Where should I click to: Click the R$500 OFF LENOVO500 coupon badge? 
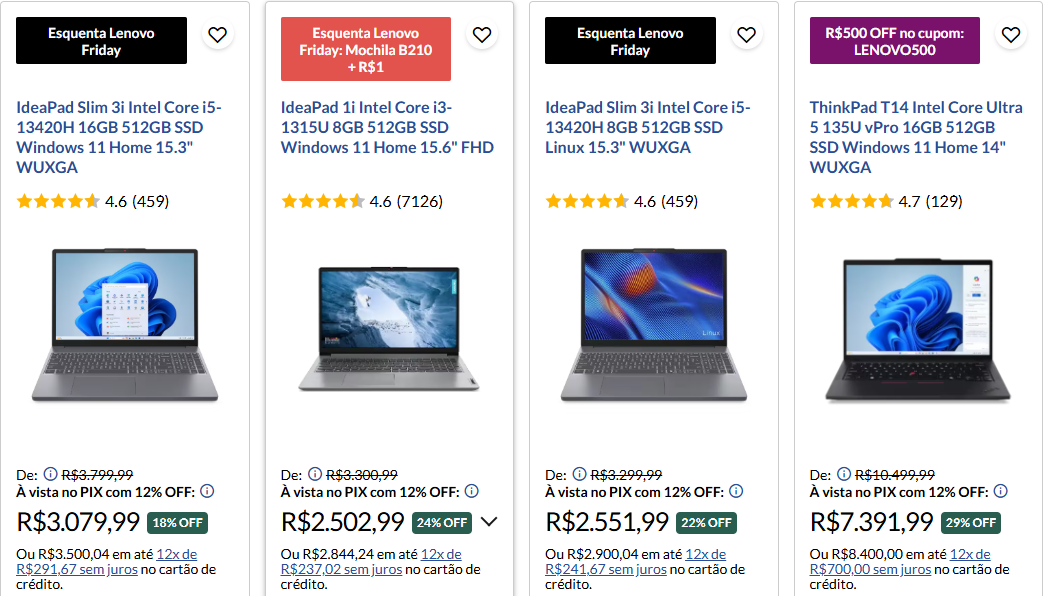[895, 41]
